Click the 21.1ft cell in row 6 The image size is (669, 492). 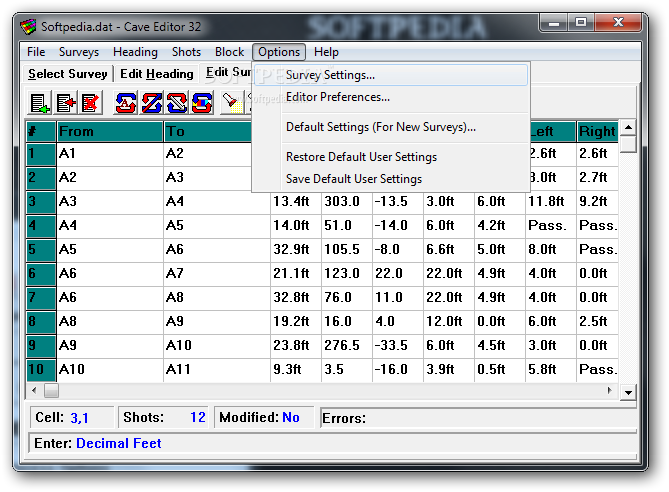(x=295, y=274)
